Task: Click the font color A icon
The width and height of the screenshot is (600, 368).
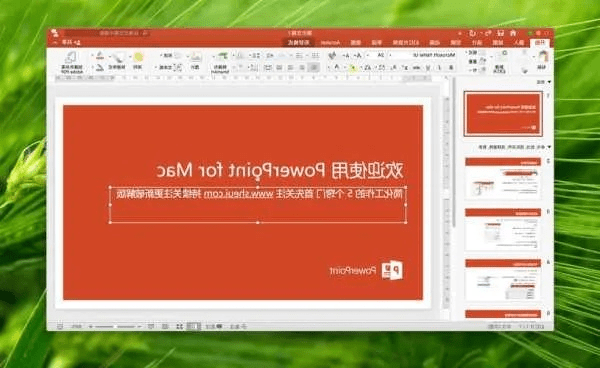Action: (336, 67)
